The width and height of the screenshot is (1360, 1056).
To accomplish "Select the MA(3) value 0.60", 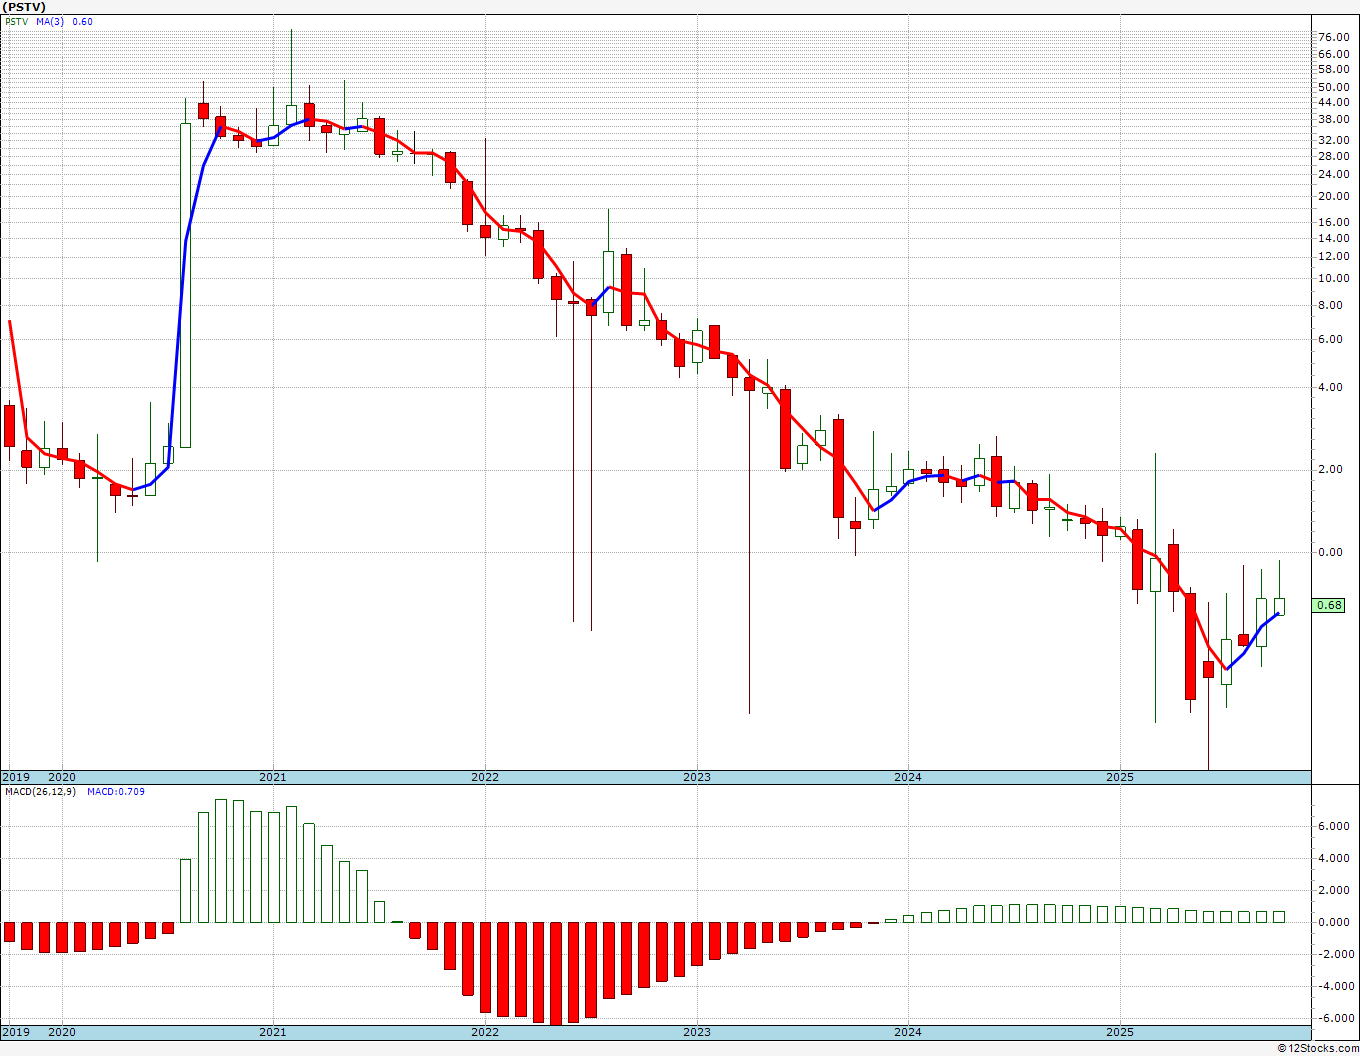I will (x=82, y=21).
